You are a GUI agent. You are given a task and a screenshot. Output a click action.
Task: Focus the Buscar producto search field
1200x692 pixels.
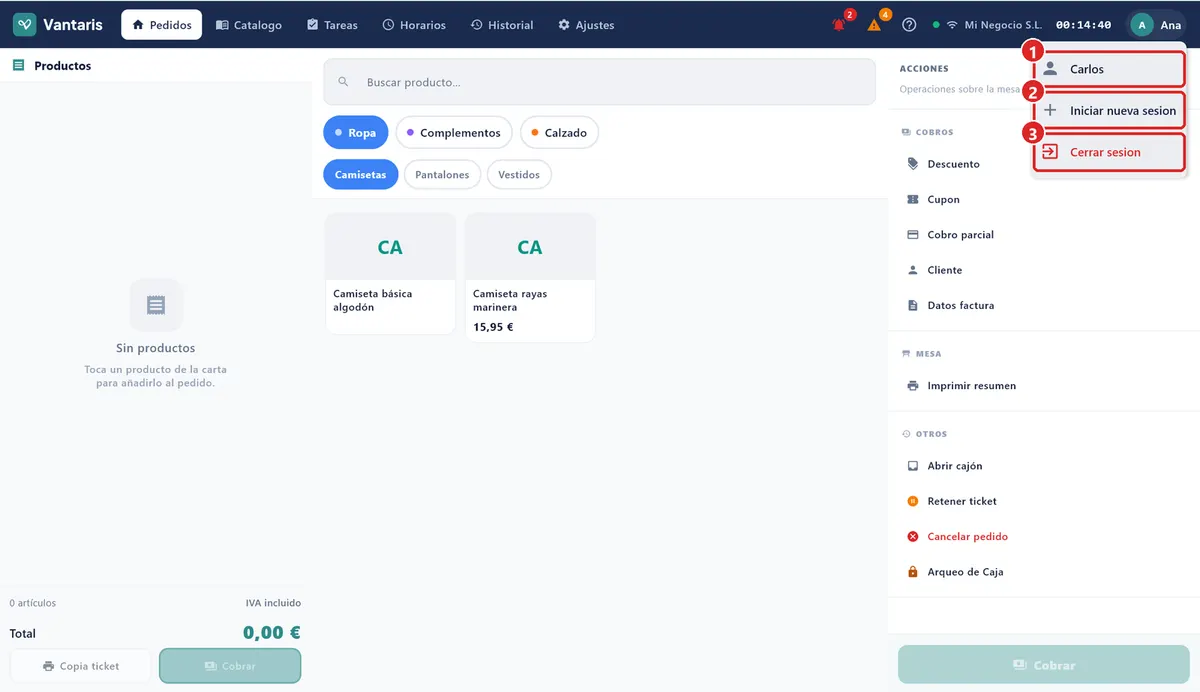pyautogui.click(x=599, y=82)
